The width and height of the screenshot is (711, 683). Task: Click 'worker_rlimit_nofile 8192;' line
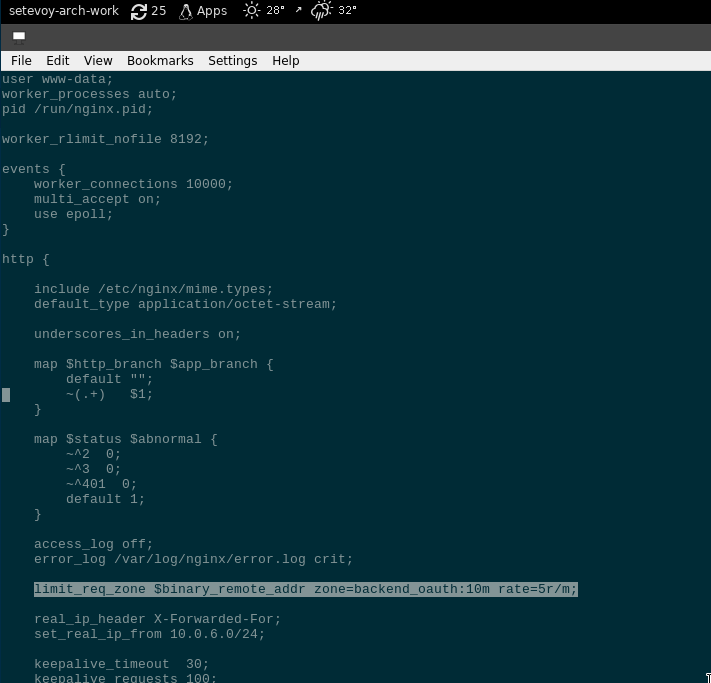[105, 139]
